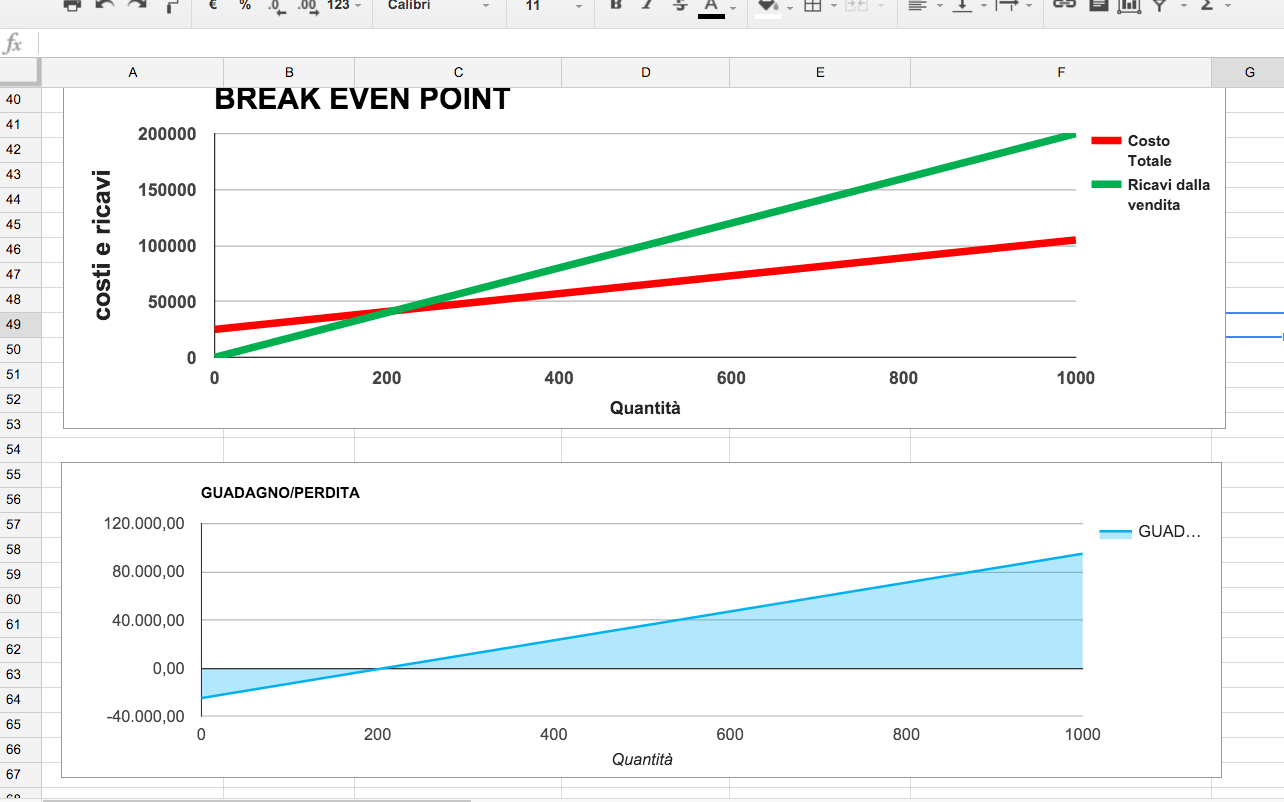This screenshot has height=802, width=1284.
Task: Choose a fill color with the paint bucket
Action: point(766,8)
